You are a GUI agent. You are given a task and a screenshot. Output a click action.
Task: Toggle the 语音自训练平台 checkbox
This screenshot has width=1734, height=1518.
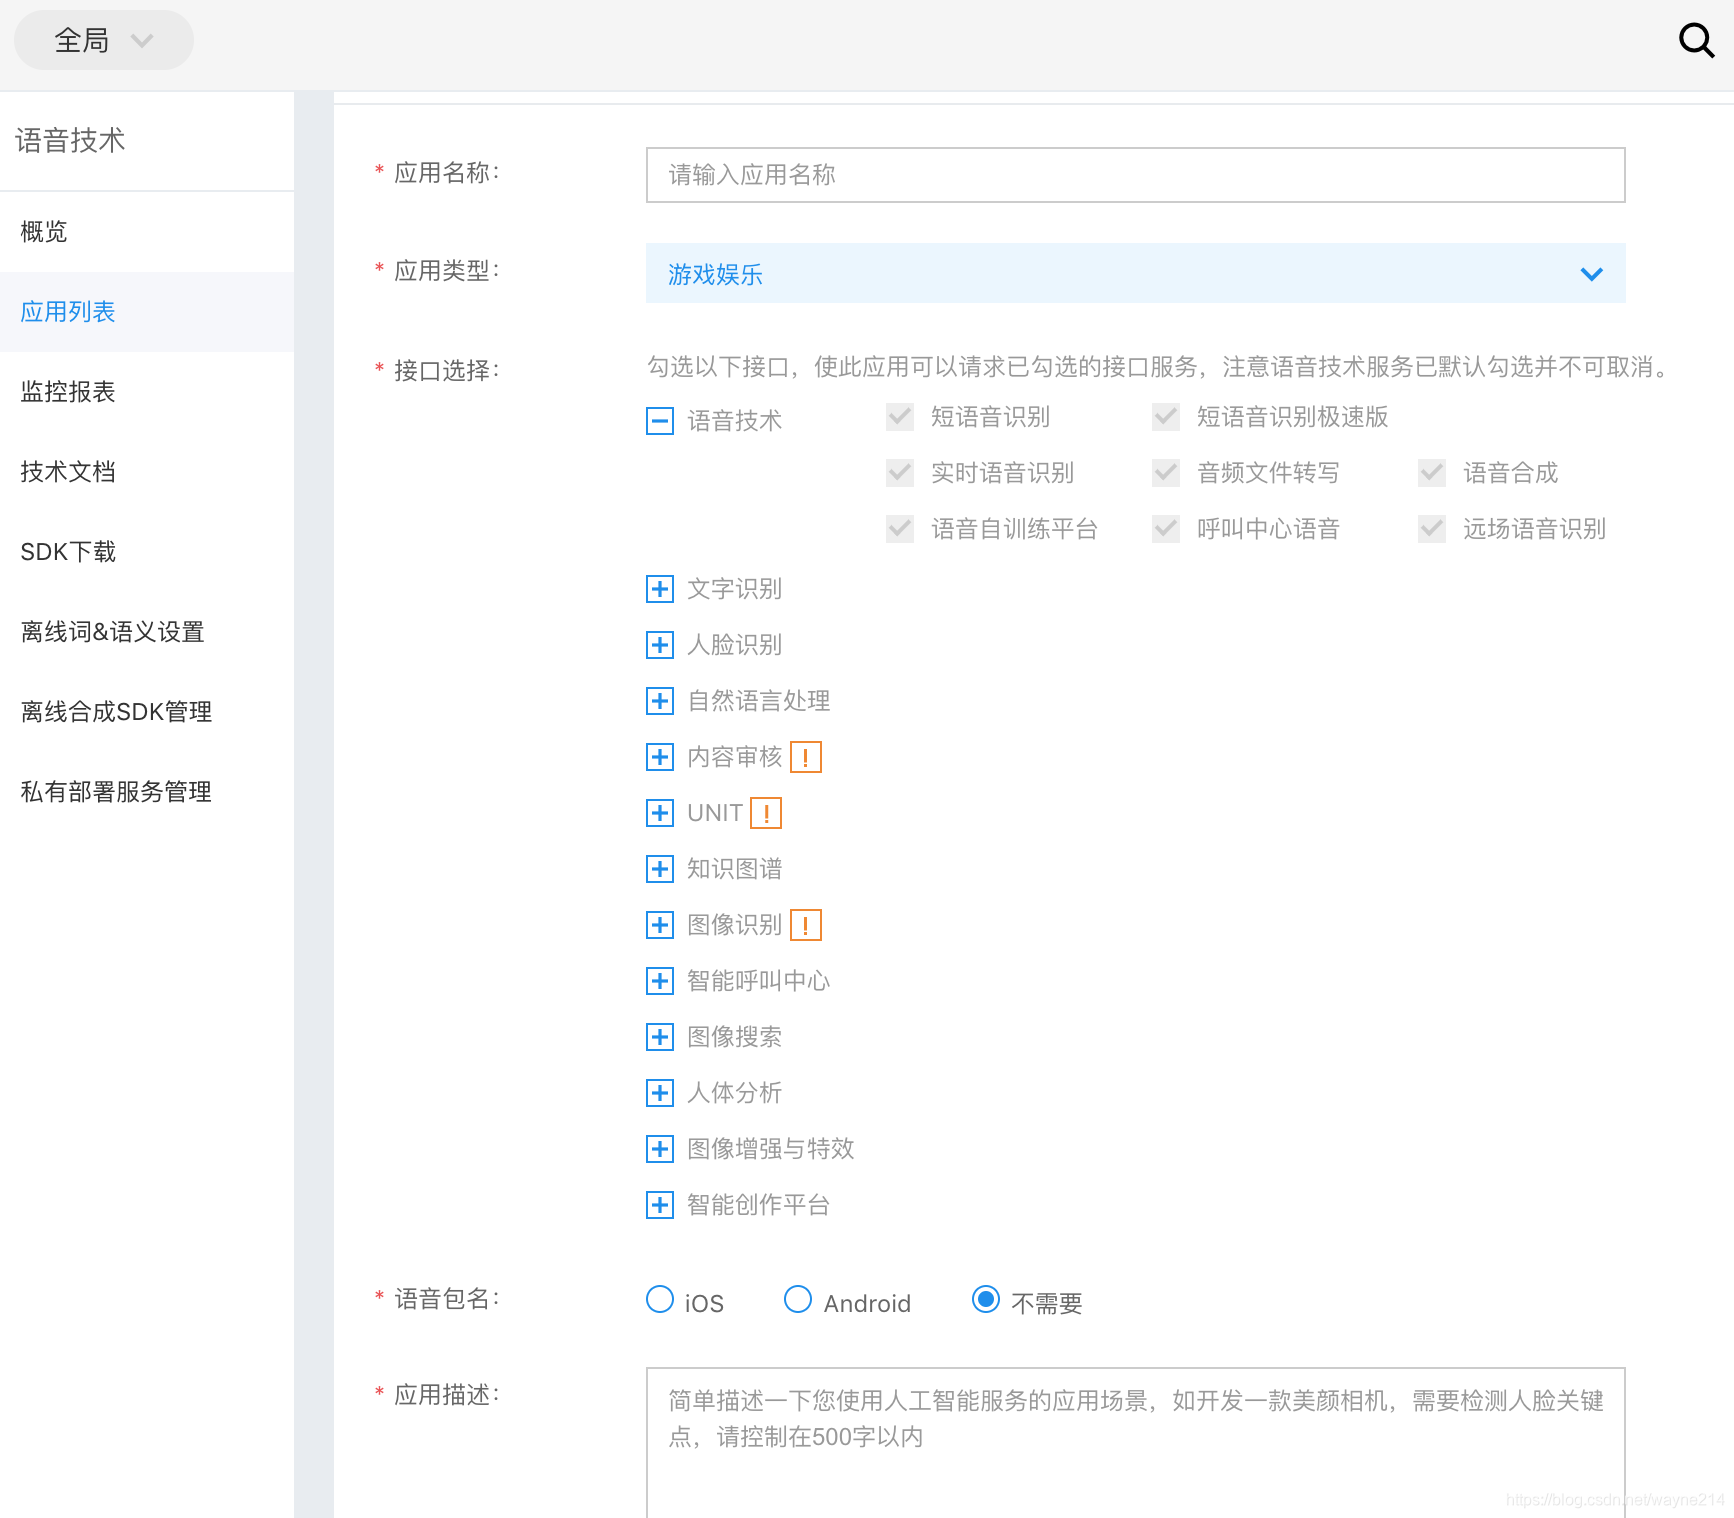pos(900,529)
